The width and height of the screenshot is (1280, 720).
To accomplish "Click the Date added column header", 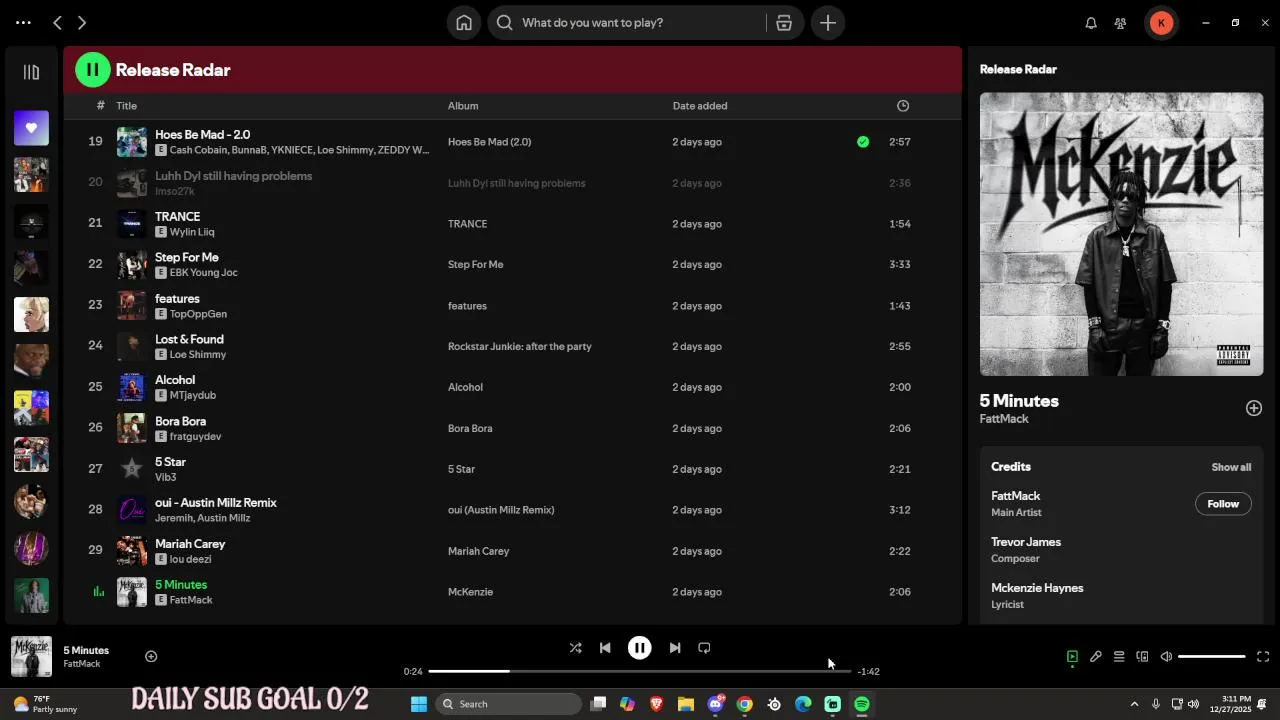I will click(x=700, y=106).
